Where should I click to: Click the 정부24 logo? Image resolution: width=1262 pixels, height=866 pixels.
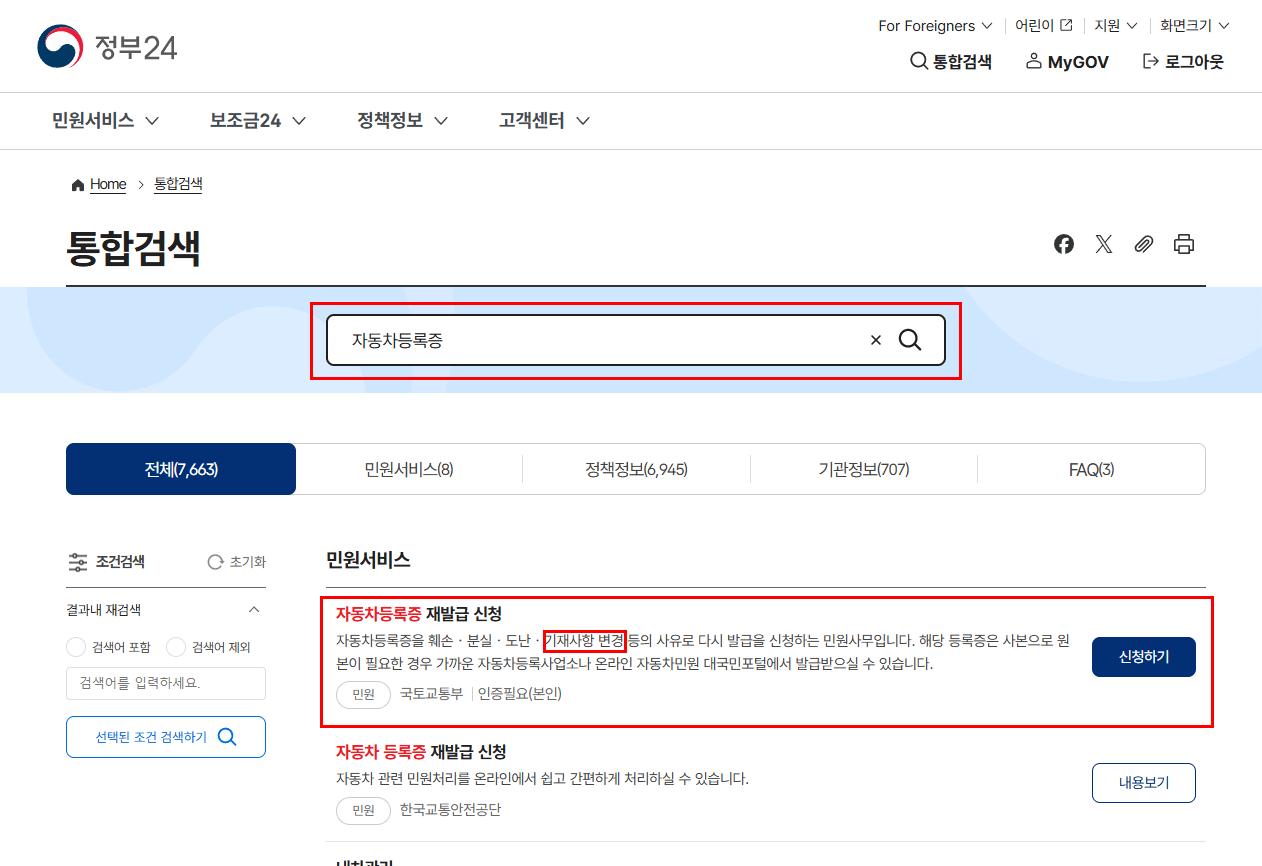[106, 45]
